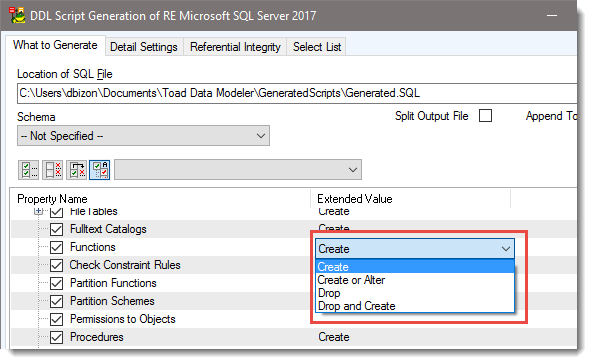The image size is (592, 364).
Task: Open the Schema Not Specified dropdown
Action: pyautogui.click(x=143, y=136)
